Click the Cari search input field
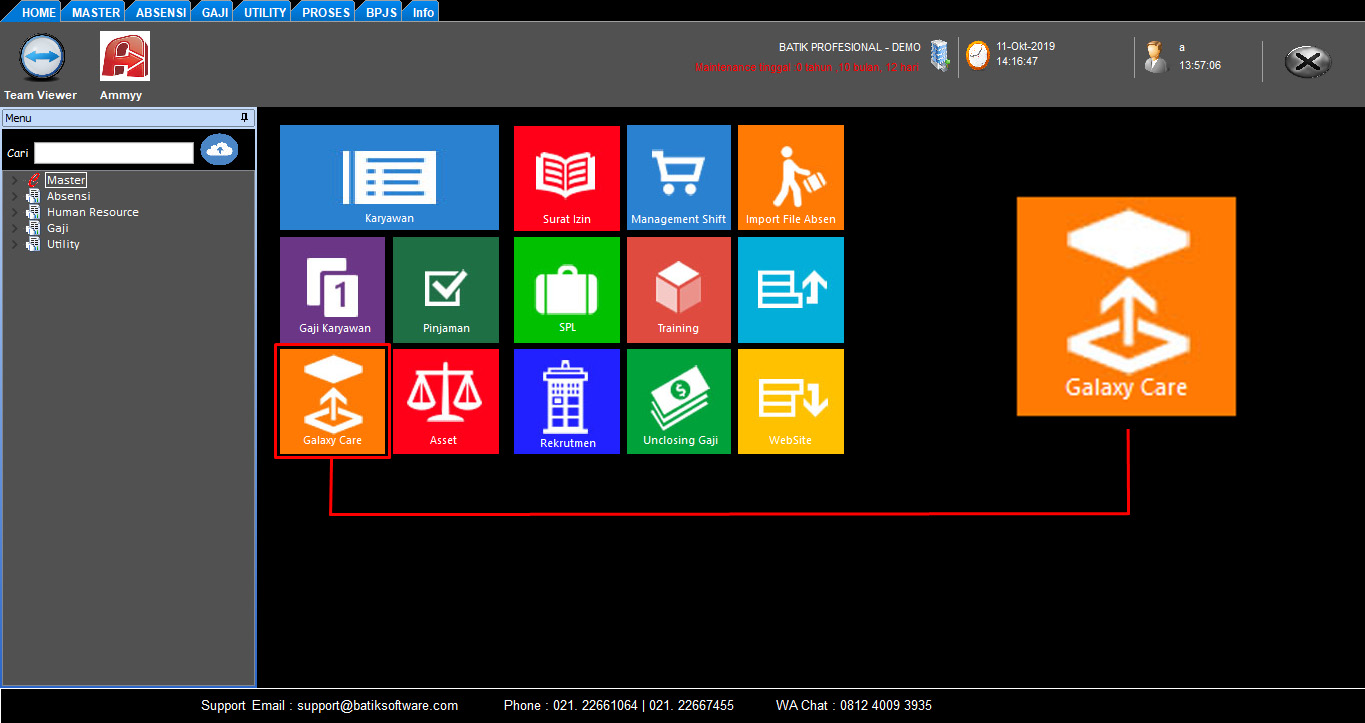Viewport: 1365px width, 723px height. [114, 153]
